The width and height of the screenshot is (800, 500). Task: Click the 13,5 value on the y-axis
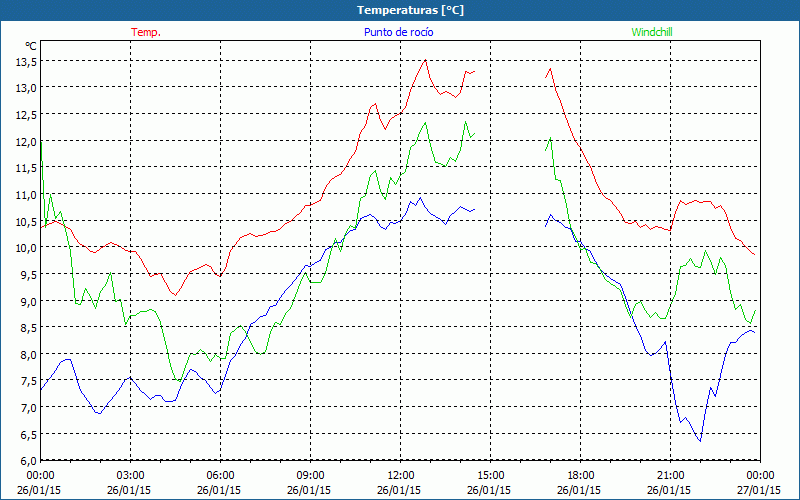27,62
